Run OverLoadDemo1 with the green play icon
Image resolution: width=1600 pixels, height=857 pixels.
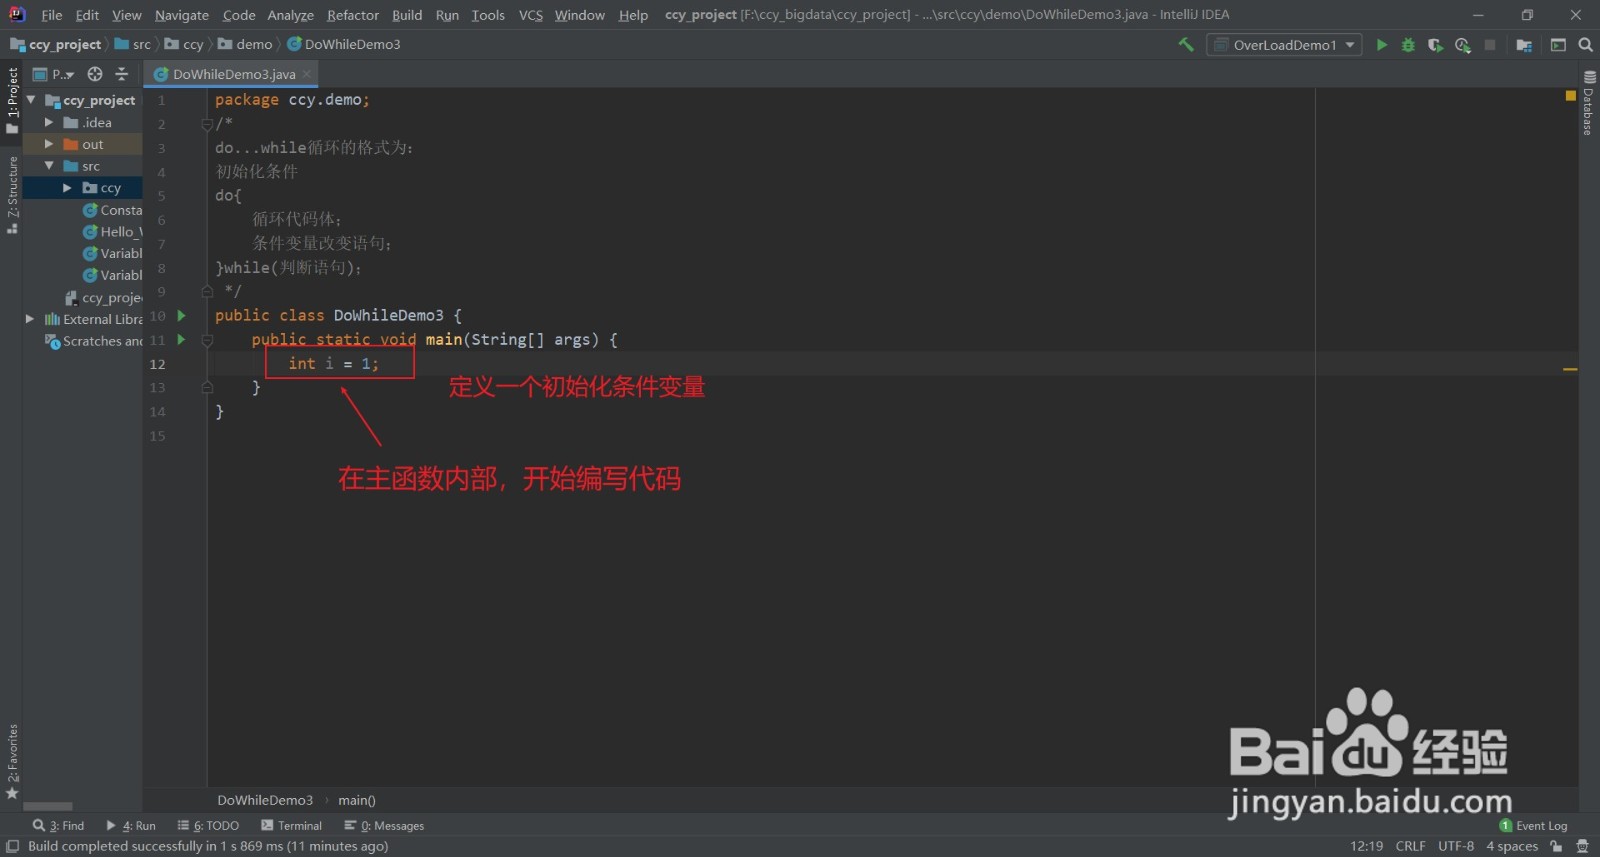tap(1381, 45)
